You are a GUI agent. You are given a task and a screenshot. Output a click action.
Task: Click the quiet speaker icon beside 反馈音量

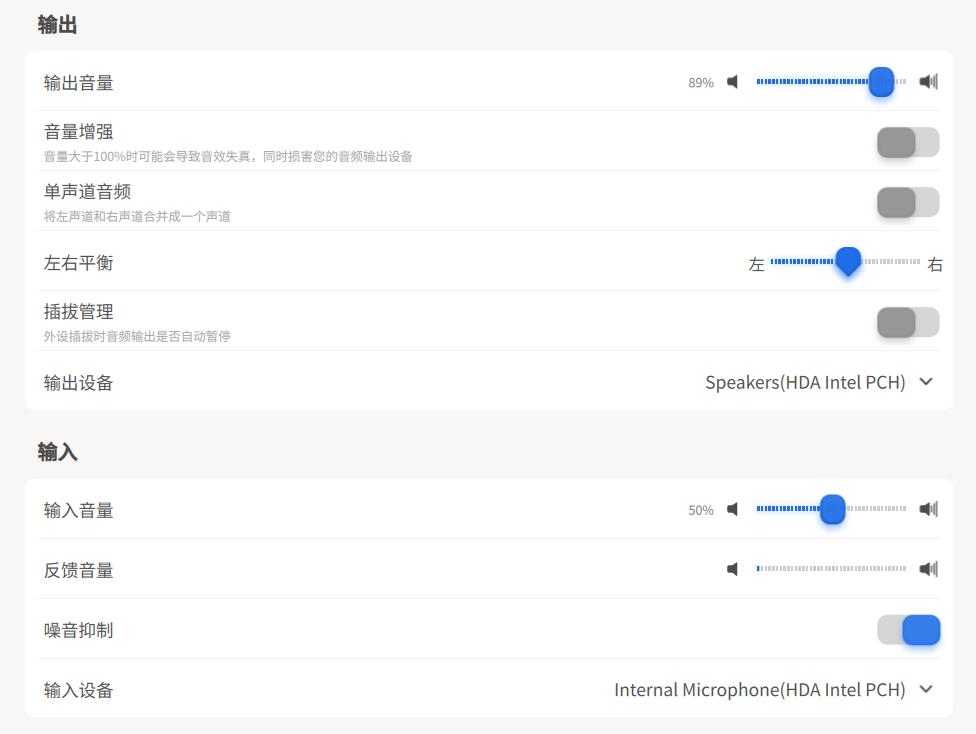tap(733, 569)
